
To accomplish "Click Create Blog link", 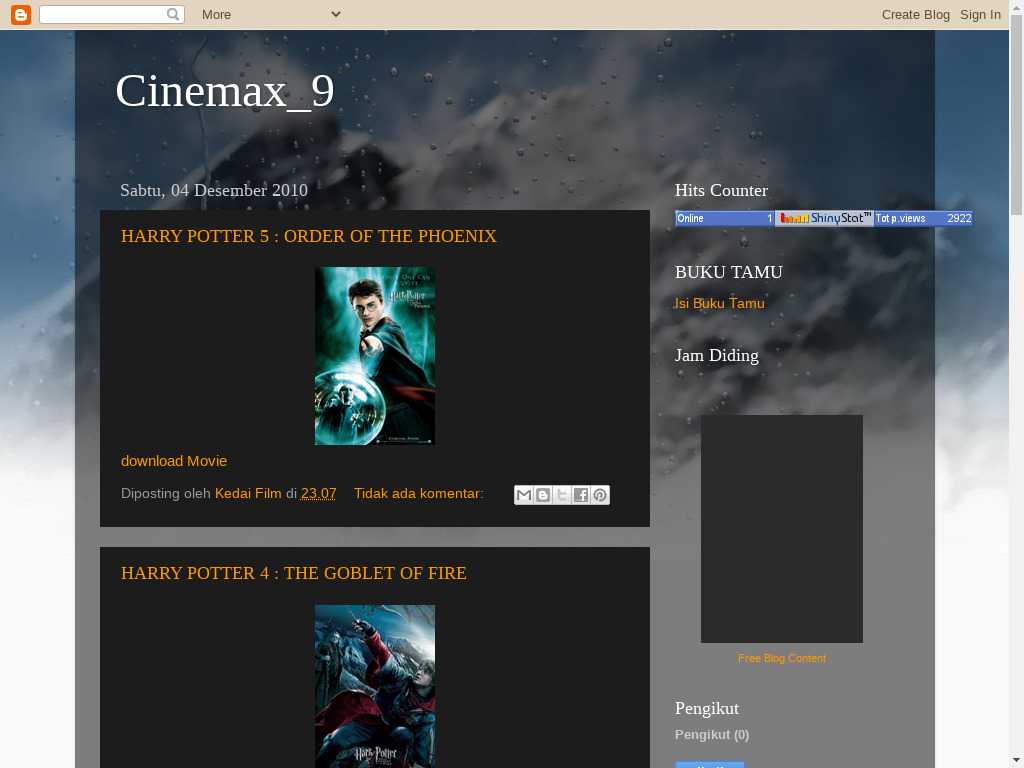I will (916, 14).
